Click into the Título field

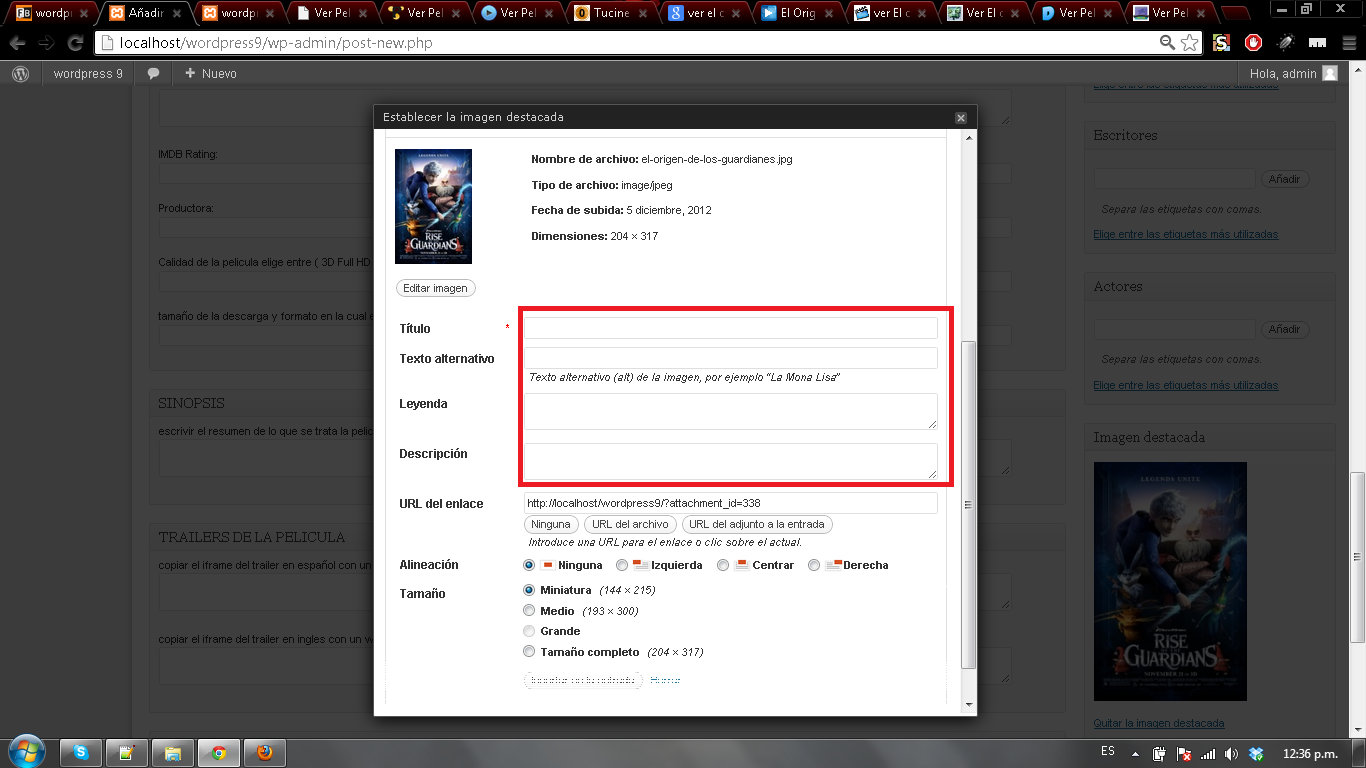click(731, 328)
